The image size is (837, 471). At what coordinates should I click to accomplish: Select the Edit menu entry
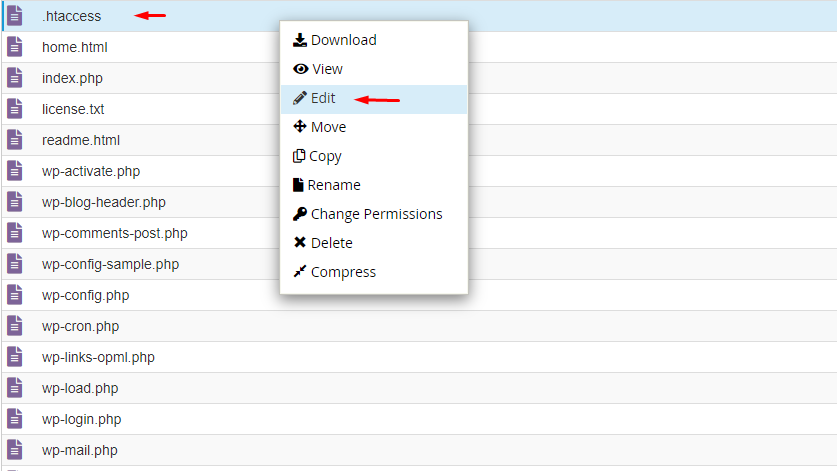point(373,99)
